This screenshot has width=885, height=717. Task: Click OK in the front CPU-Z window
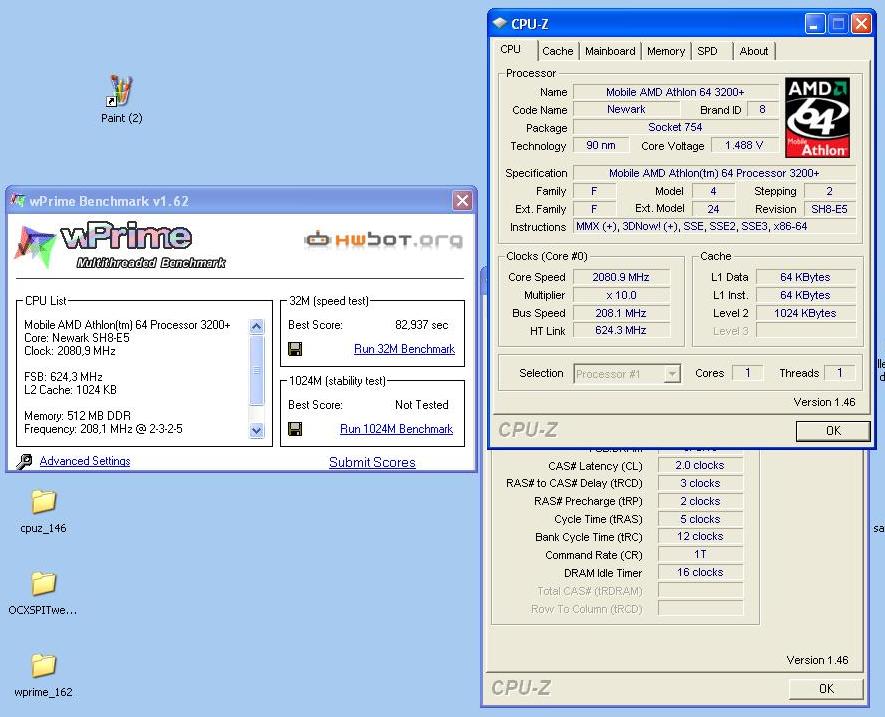pyautogui.click(x=833, y=431)
